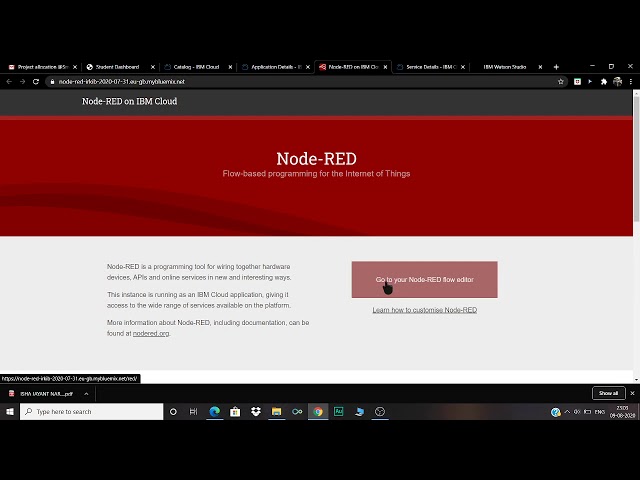Close the Service Details tab
The height and width of the screenshot is (480, 640).
tap(463, 67)
